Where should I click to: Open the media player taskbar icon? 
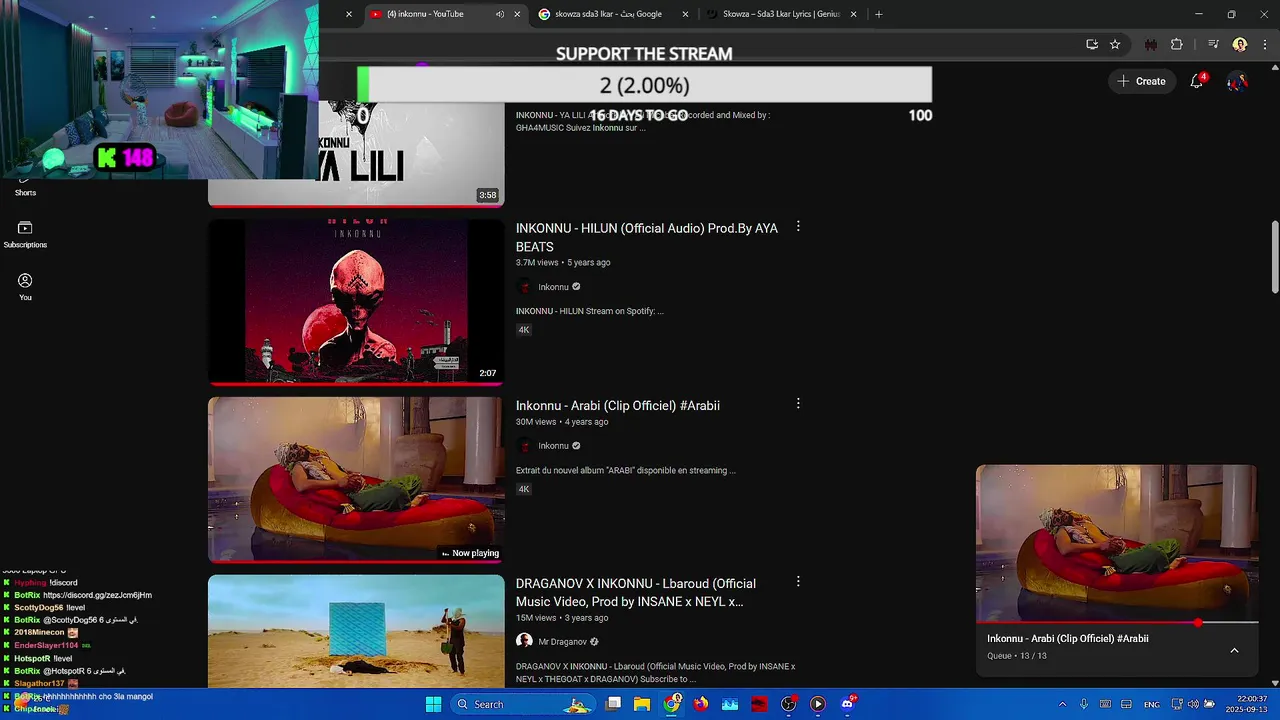click(818, 704)
